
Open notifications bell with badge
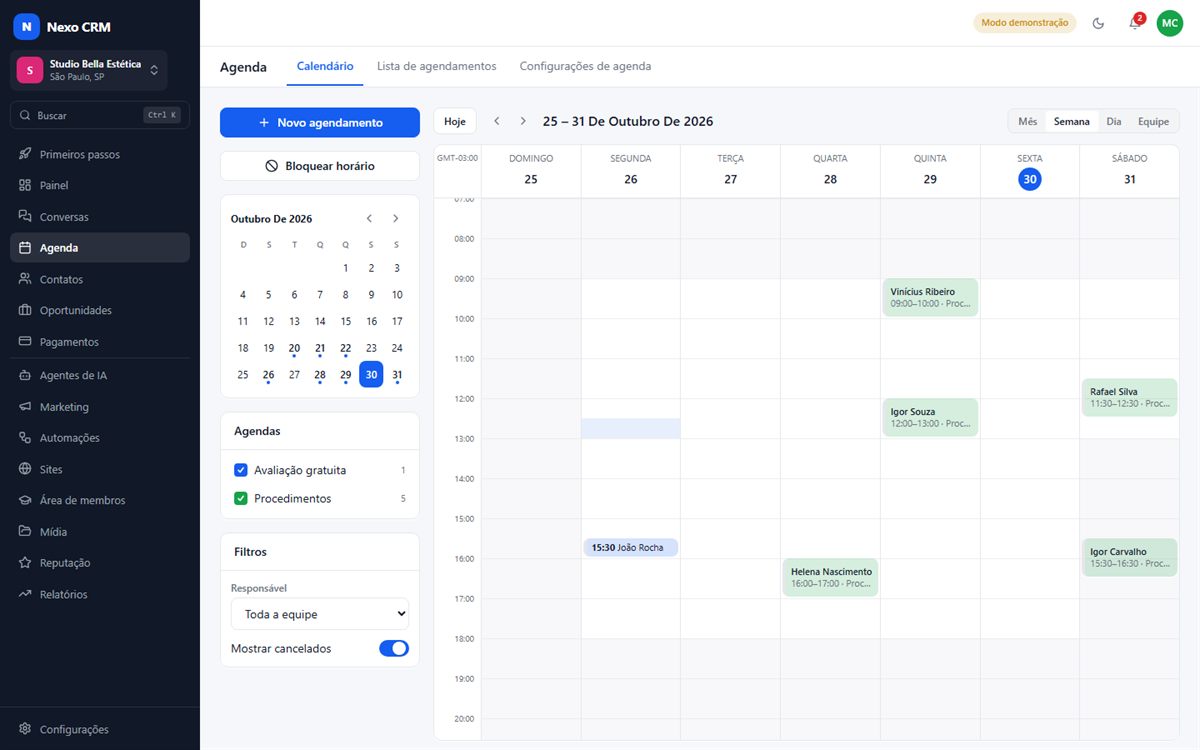pyautogui.click(x=1135, y=23)
